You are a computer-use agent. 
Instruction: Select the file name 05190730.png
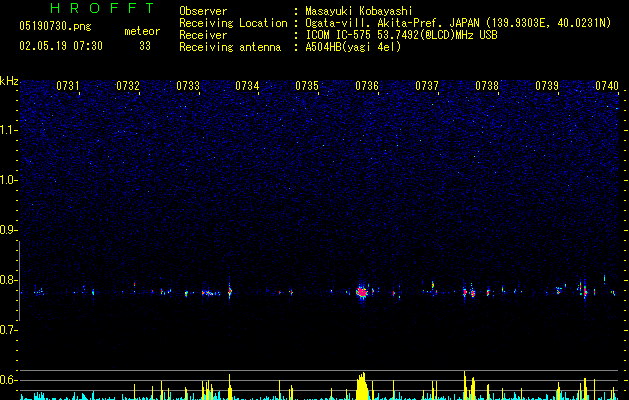[x=55, y=27]
